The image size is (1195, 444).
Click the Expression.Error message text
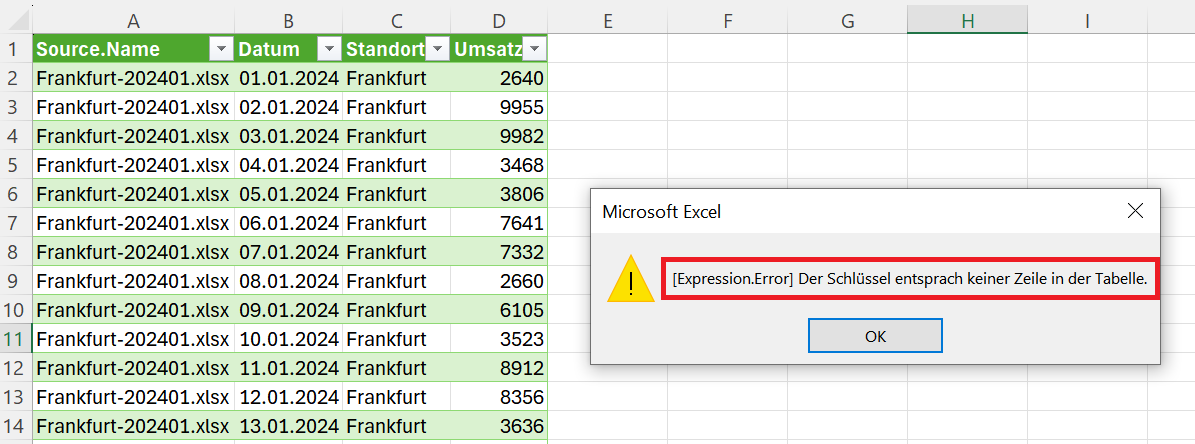(x=910, y=279)
